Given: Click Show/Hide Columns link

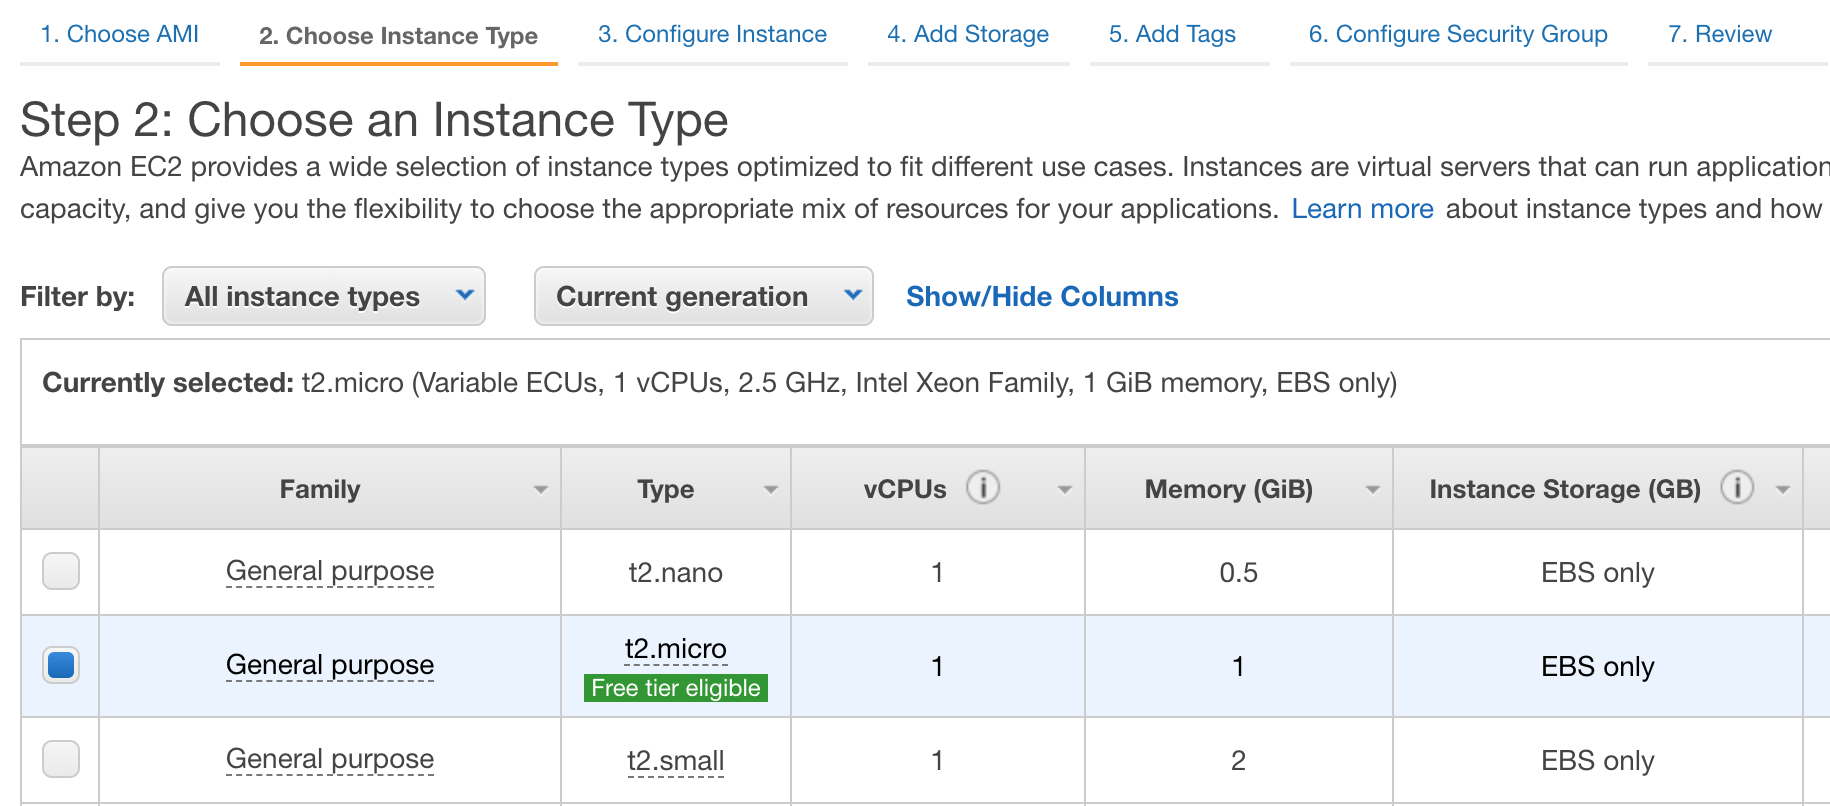Looking at the screenshot, I should [1042, 297].
